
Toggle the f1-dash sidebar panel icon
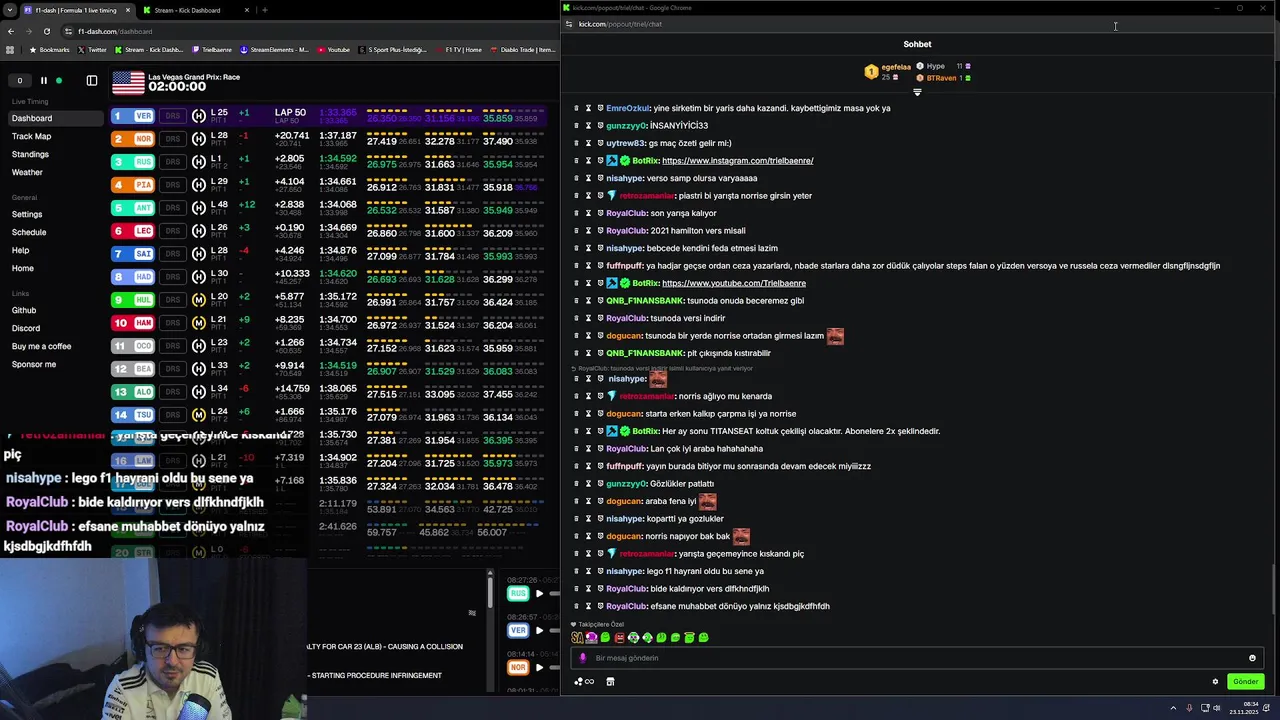pyautogui.click(x=92, y=81)
